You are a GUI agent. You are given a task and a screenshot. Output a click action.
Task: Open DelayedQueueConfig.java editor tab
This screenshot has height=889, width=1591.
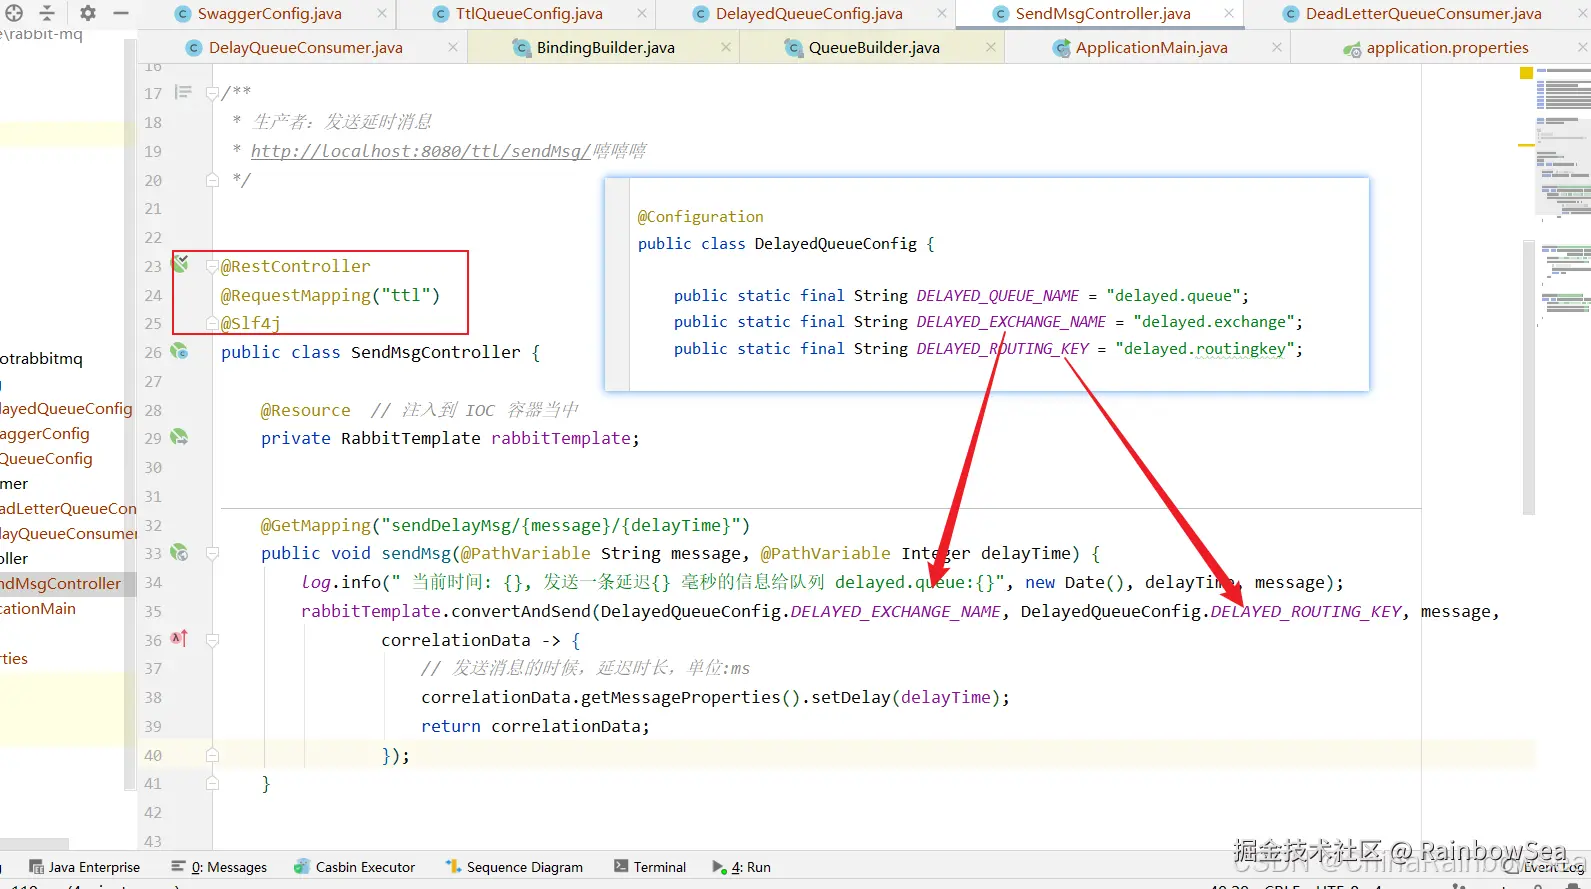click(809, 14)
